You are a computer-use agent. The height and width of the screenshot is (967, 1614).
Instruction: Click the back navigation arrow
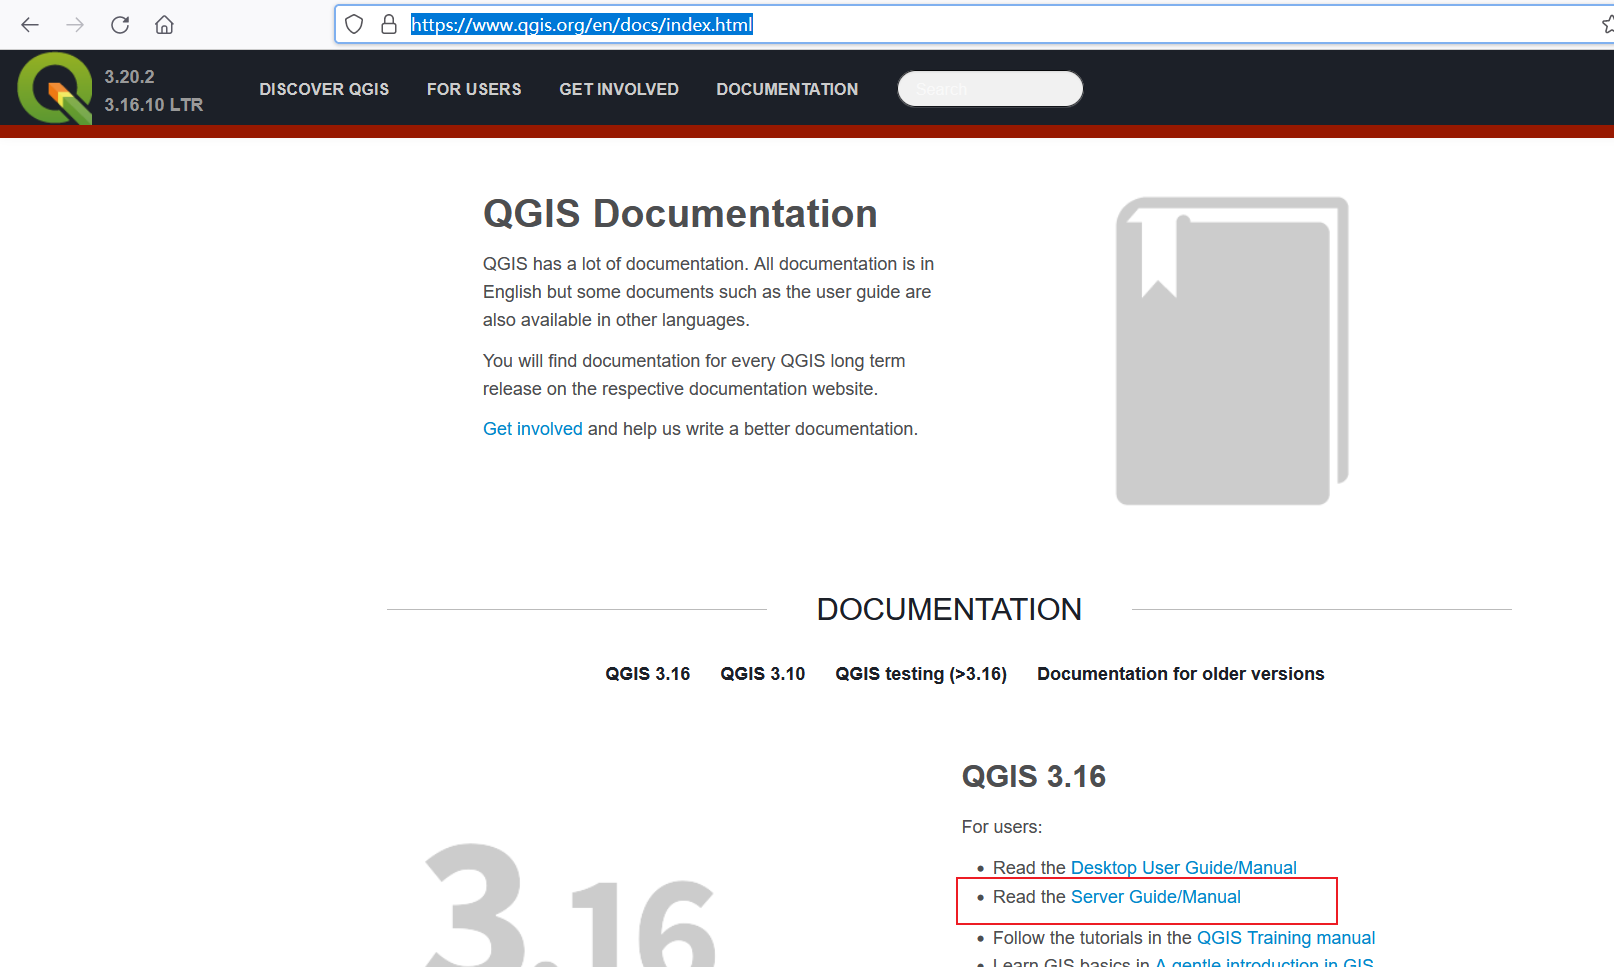30,24
